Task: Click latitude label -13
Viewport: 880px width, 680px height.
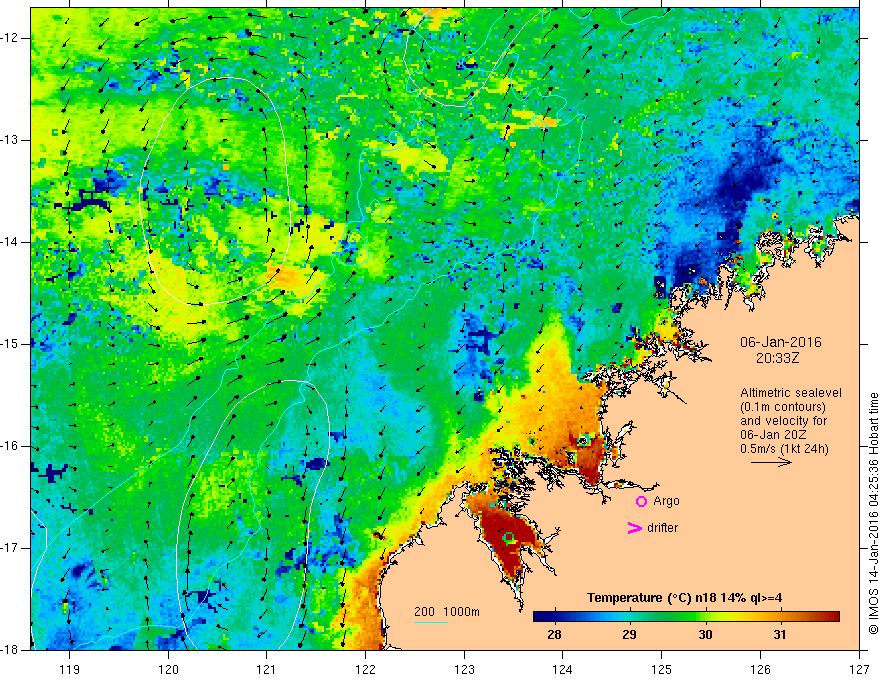Action: 10,140
